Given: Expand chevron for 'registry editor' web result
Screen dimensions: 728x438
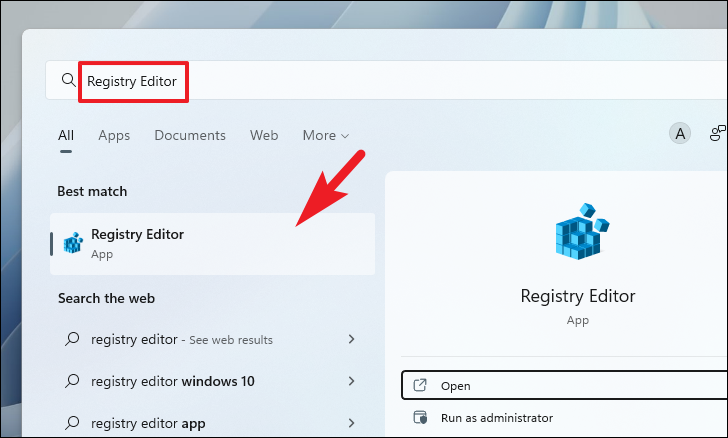Looking at the screenshot, I should (351, 340).
